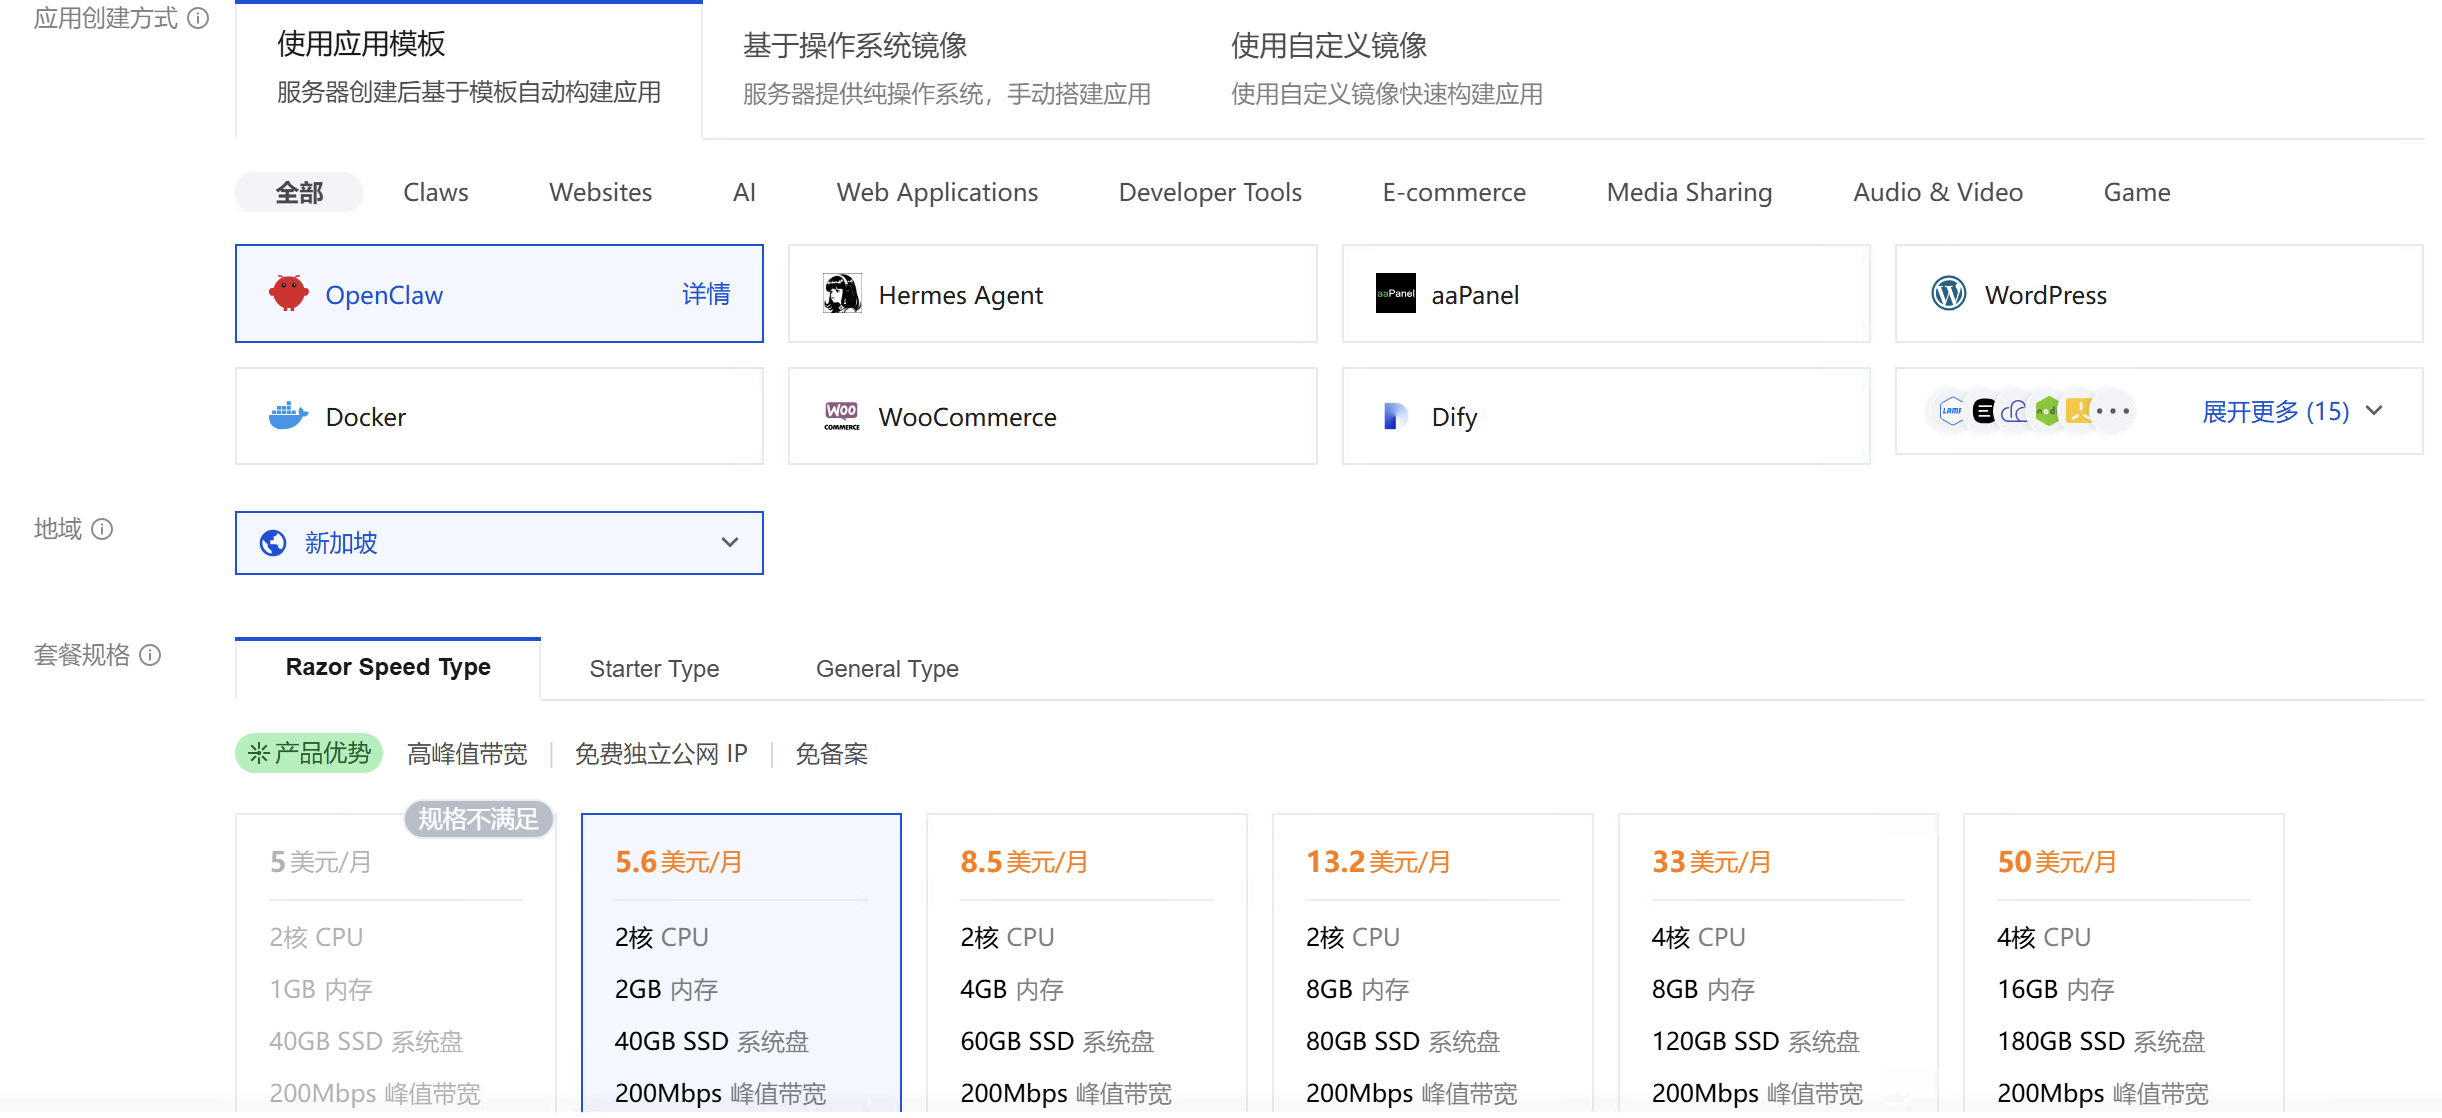This screenshot has height=1118, width=2442.
Task: Switch to General Type plan tab
Action: point(887,668)
